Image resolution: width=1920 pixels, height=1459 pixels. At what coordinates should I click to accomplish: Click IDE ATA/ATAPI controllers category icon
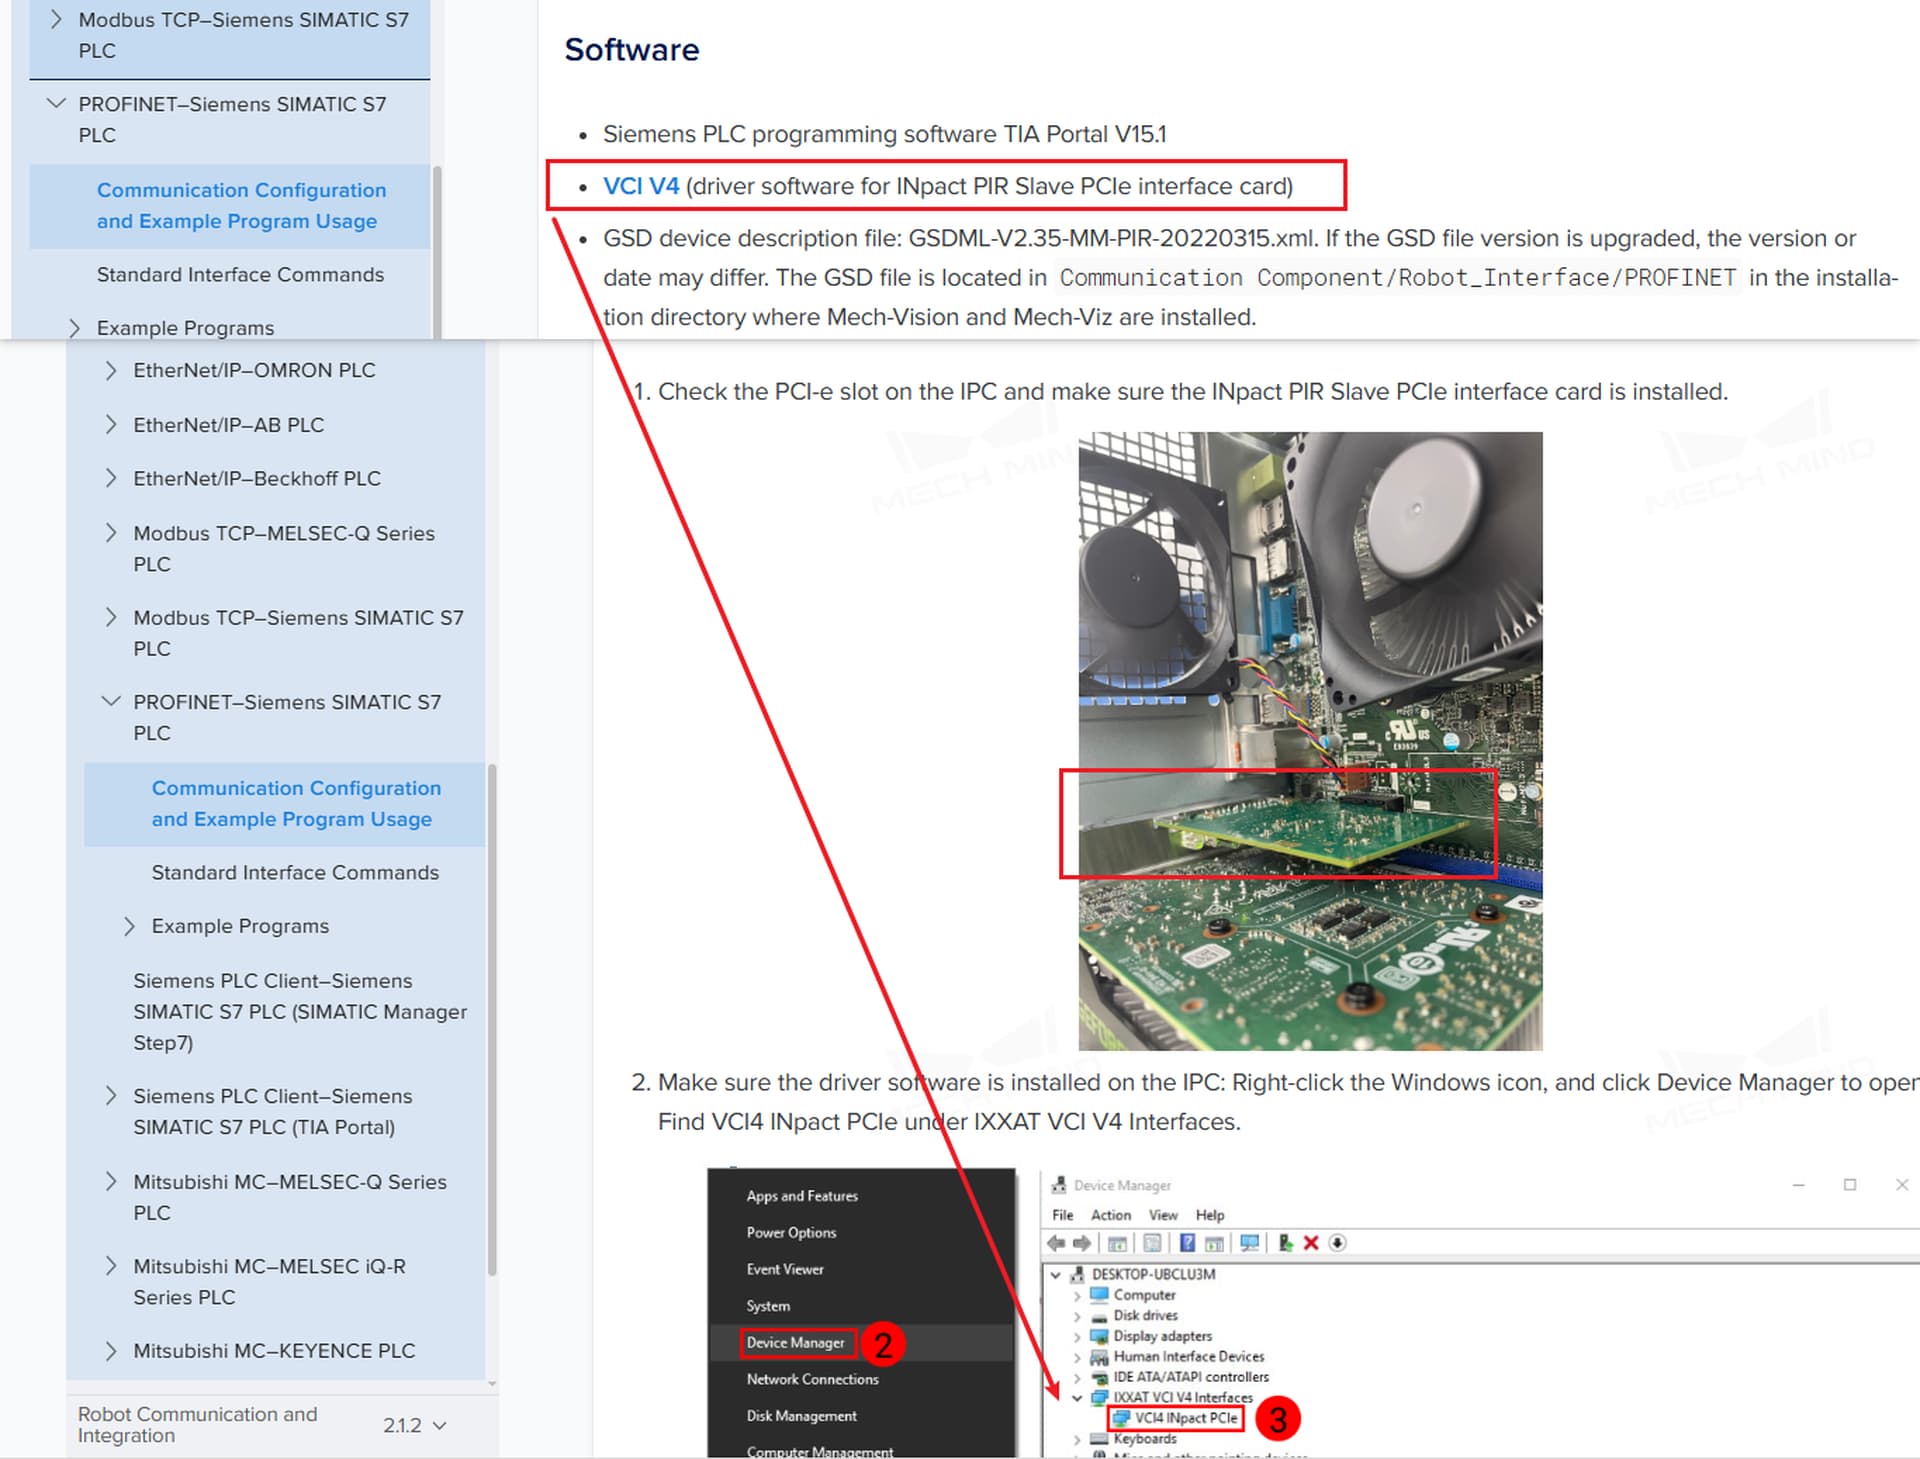[x=1099, y=1377]
